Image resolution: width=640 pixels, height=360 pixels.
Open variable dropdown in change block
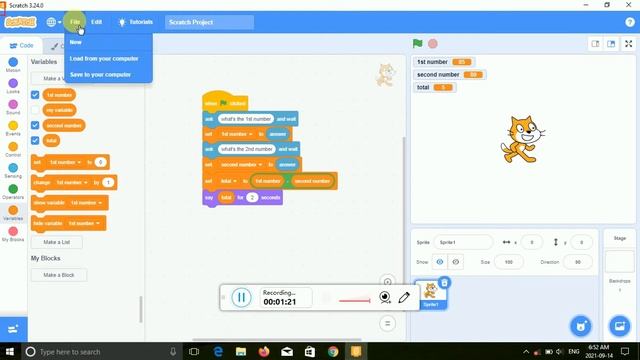click(x=71, y=182)
